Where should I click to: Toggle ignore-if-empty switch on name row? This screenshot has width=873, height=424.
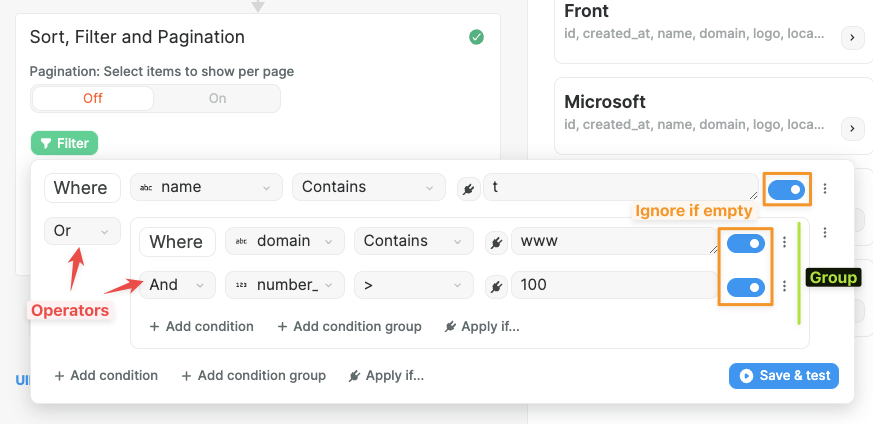[x=786, y=189]
